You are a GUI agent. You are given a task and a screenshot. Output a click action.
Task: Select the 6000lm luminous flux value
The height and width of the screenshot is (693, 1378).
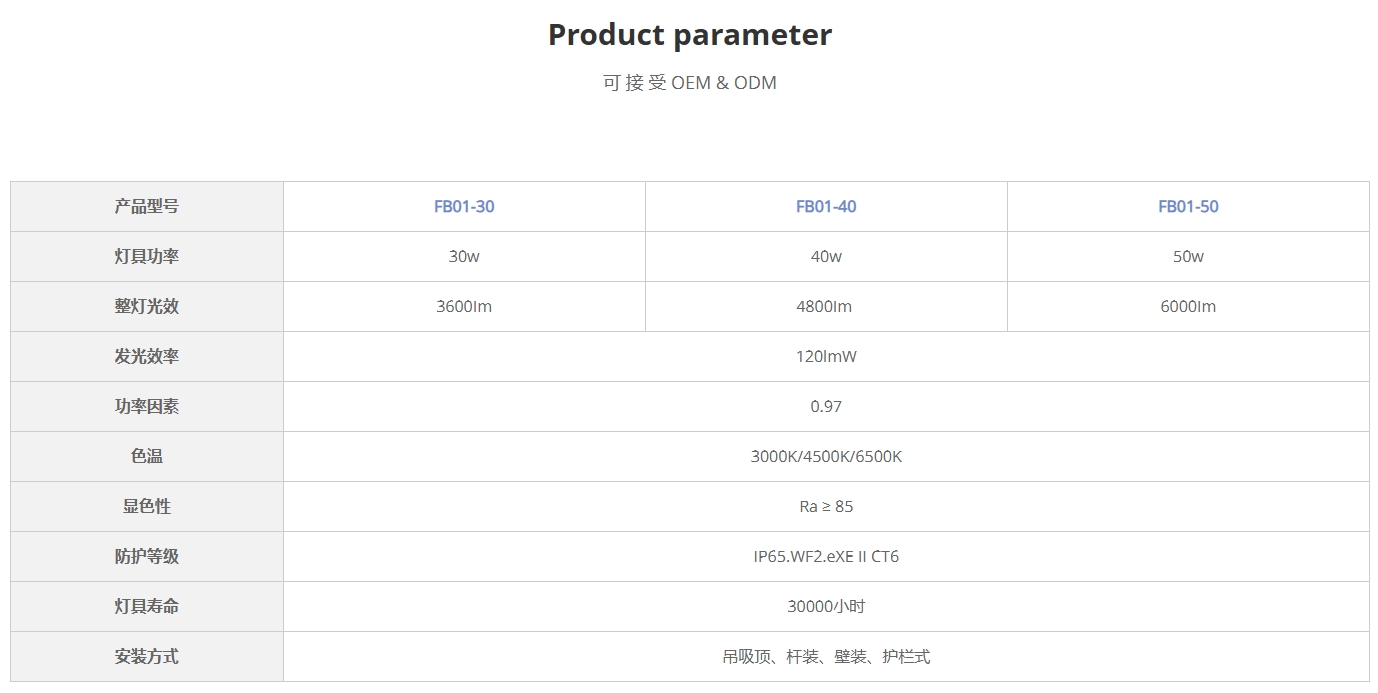(x=1188, y=307)
